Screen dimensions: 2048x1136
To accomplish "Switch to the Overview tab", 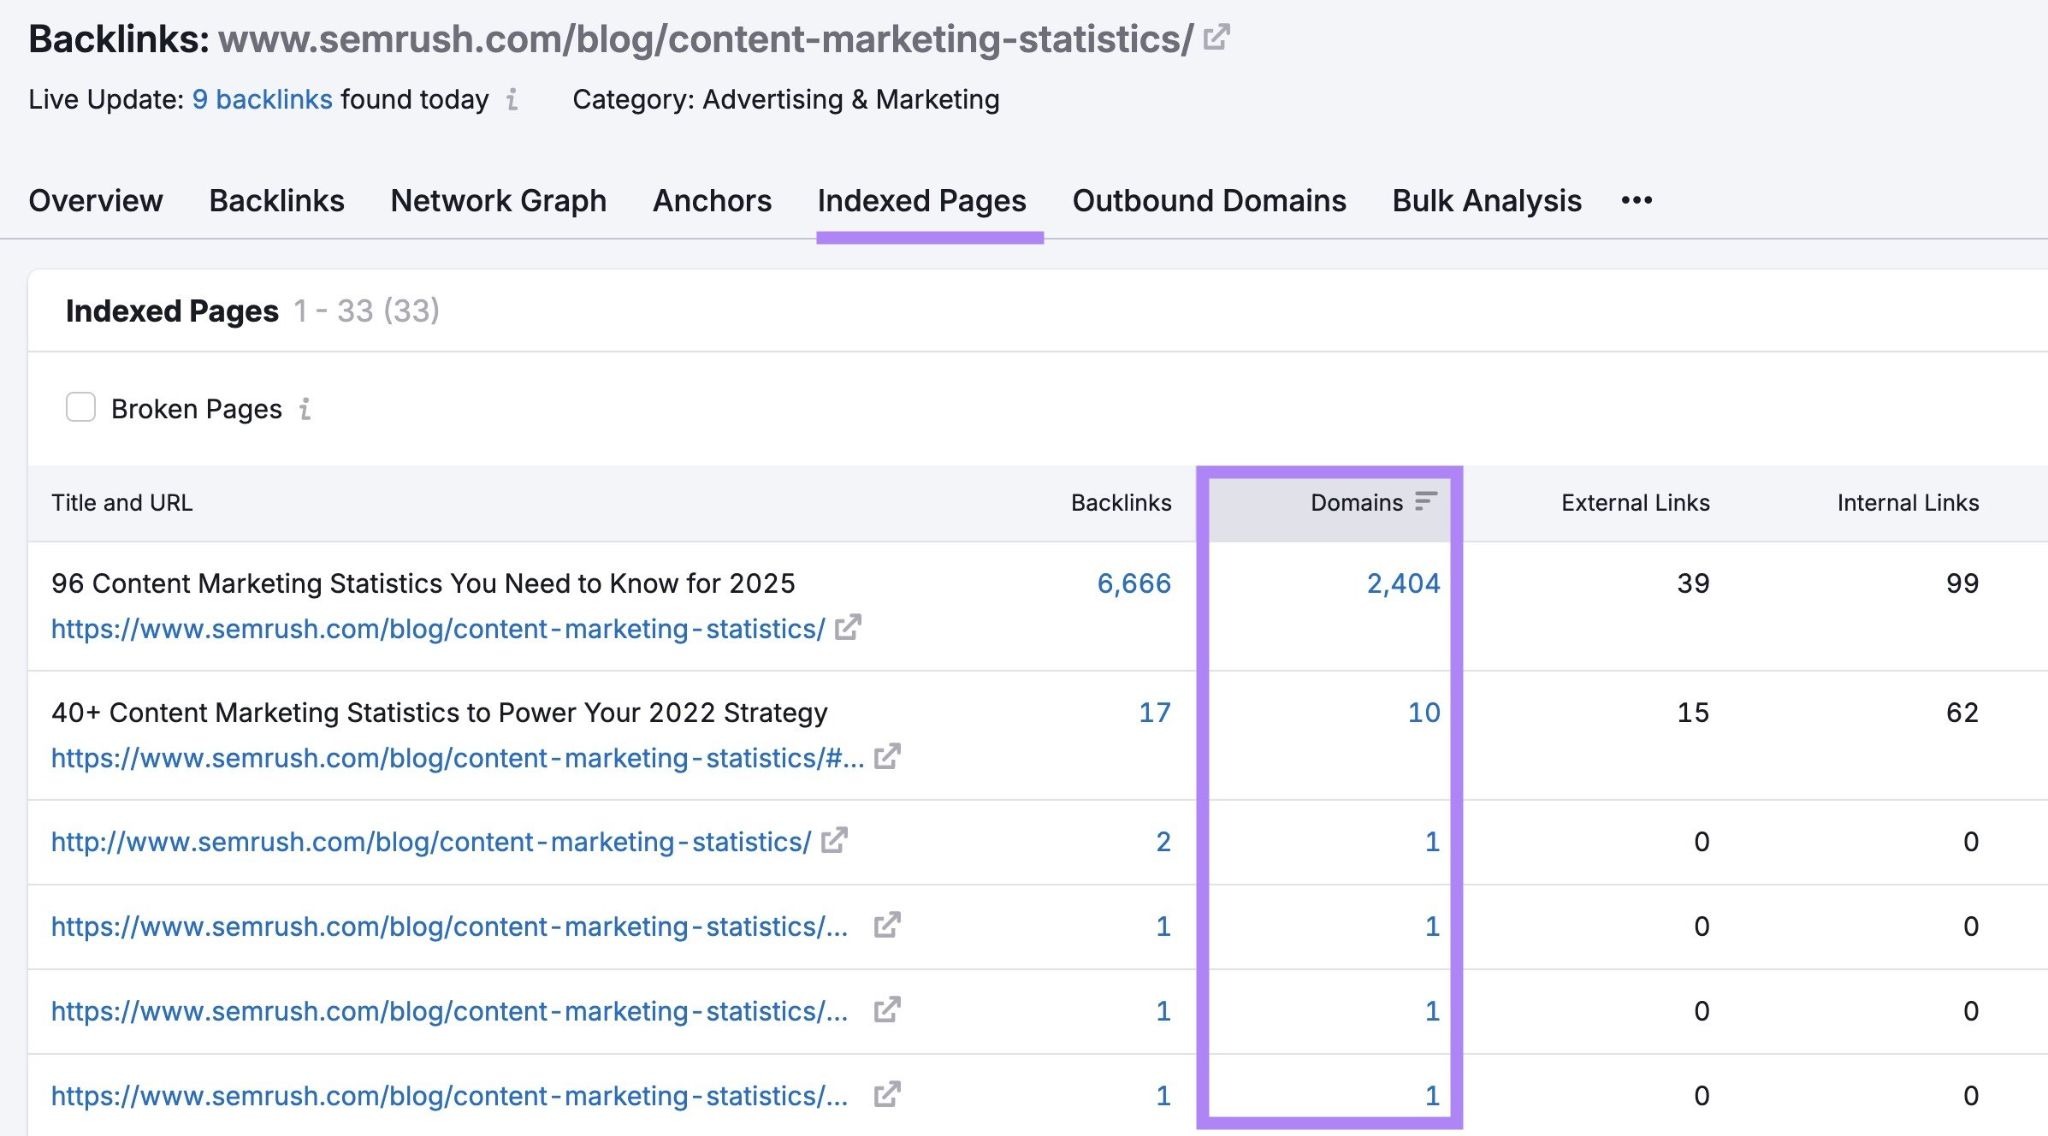I will [96, 200].
